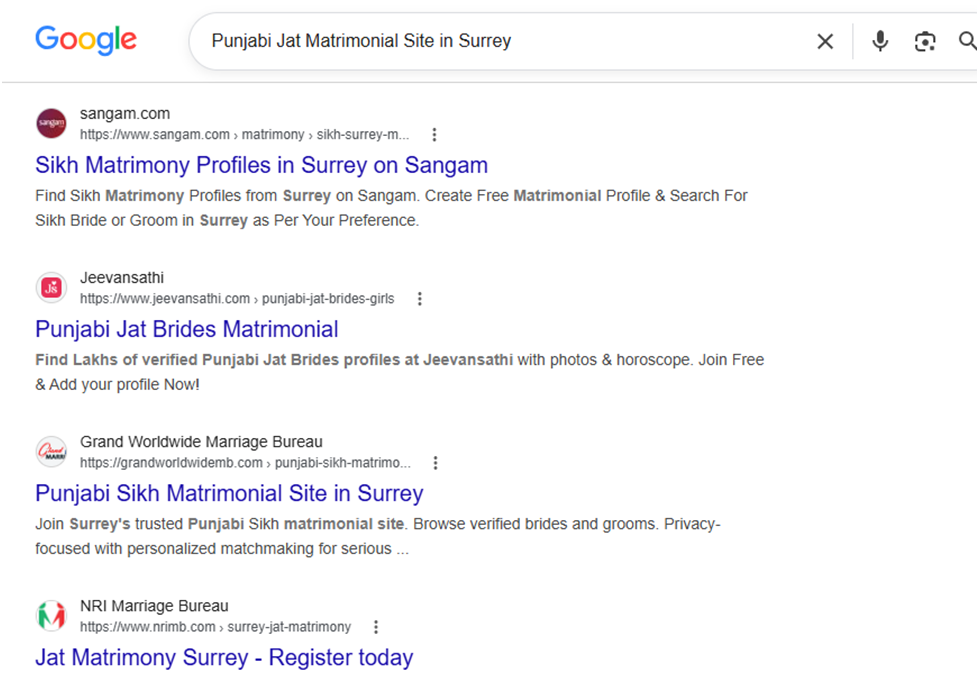The image size is (979, 674).
Task: Click the jeevansathi.com punjabi-jat-brides-girls URL
Action: point(237,299)
